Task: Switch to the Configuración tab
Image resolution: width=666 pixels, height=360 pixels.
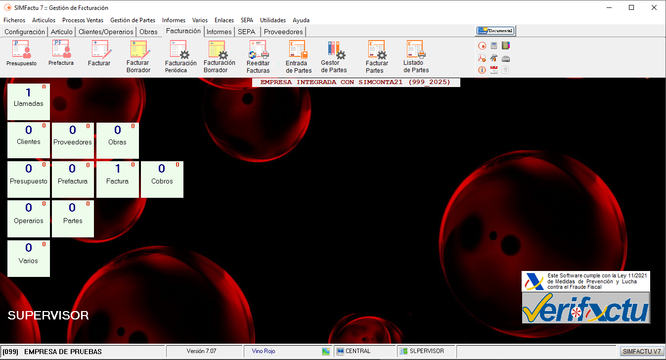Action: [x=25, y=32]
